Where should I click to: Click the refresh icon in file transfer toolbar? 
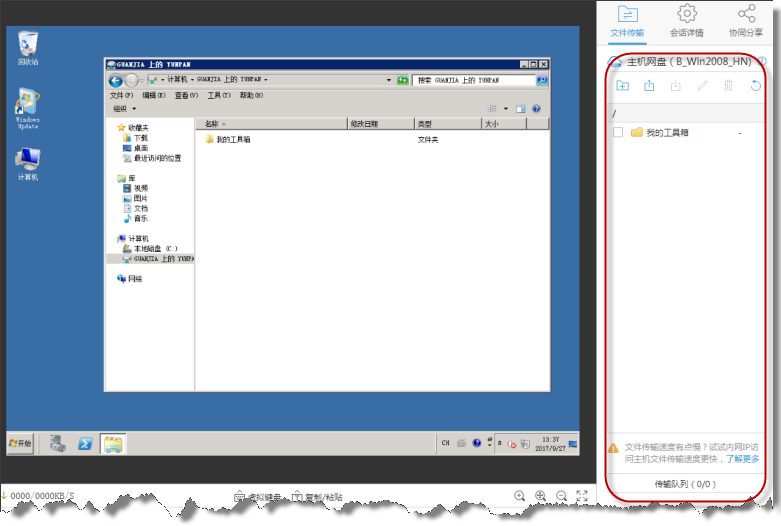(x=756, y=86)
